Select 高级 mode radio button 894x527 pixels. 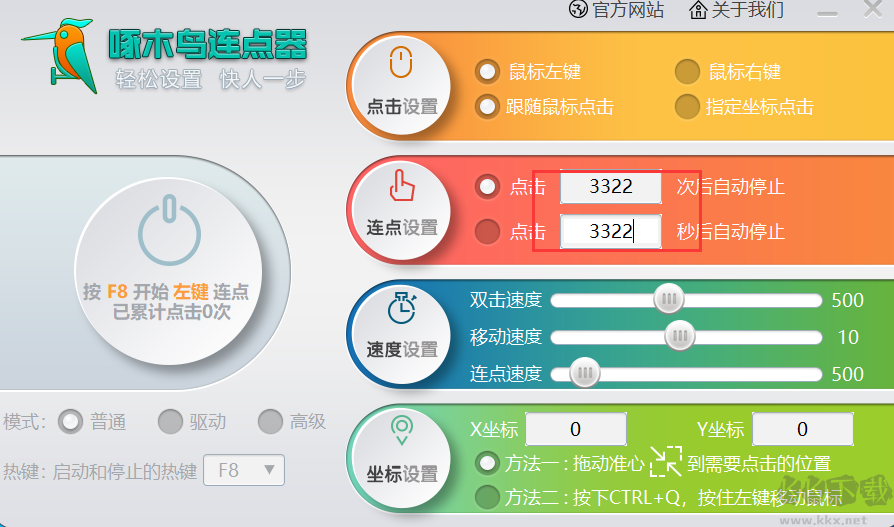(x=270, y=422)
